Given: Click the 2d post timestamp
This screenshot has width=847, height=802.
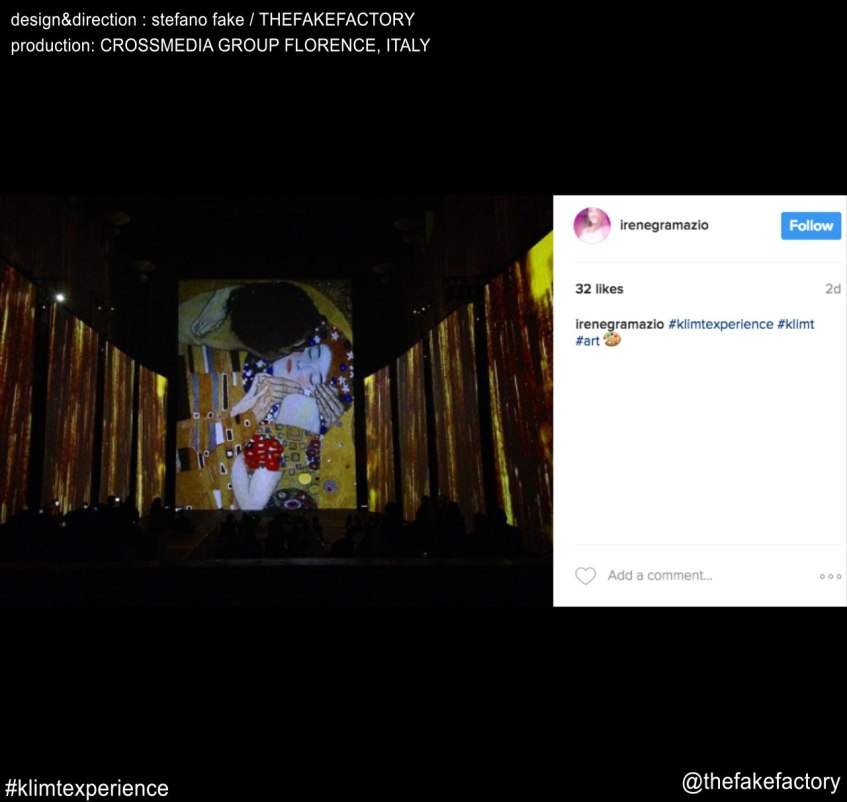Looking at the screenshot, I should coord(832,289).
